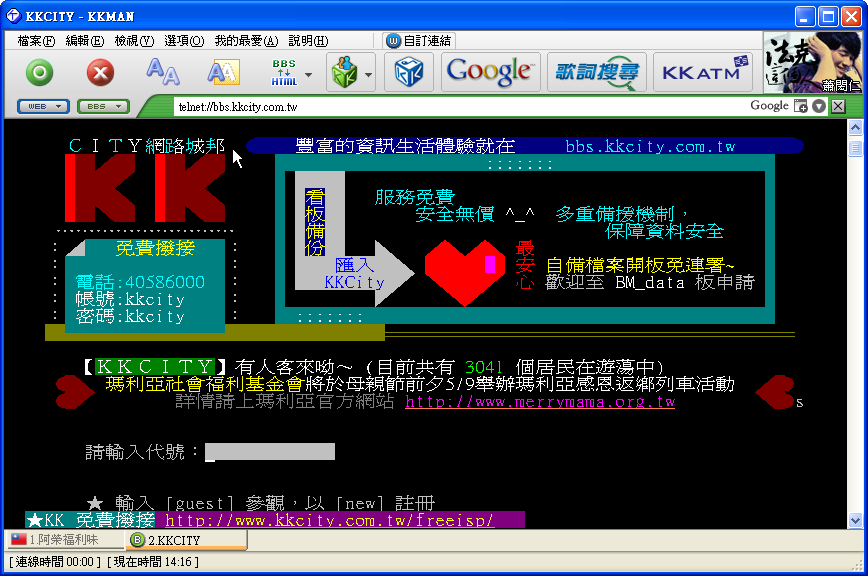
Task: Click the scrollbar down arrow
Action: click(x=855, y=520)
